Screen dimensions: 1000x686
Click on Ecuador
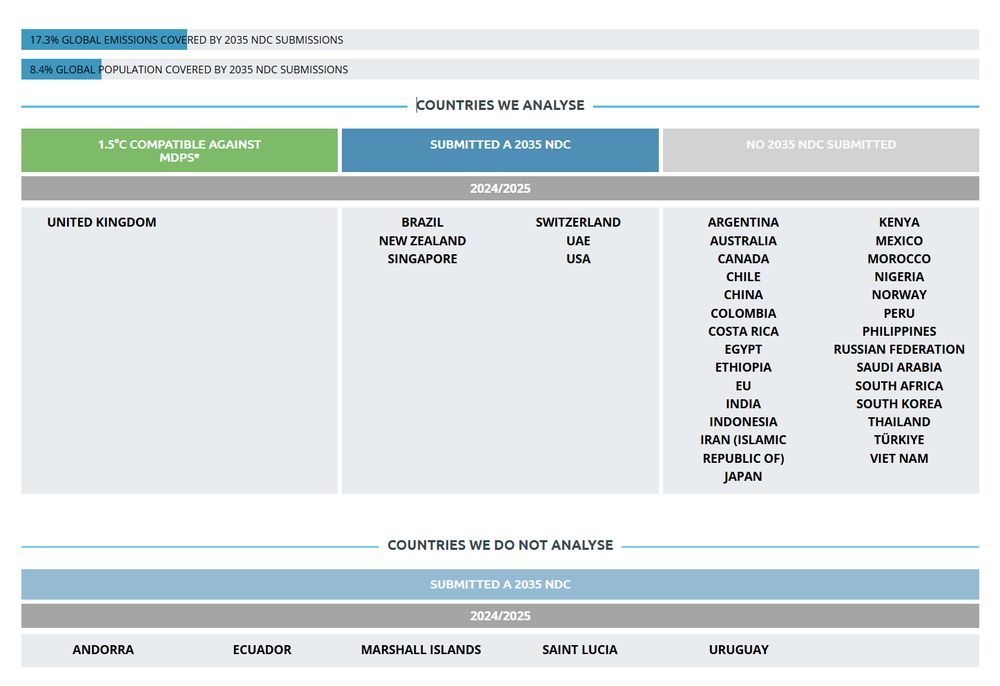261,650
